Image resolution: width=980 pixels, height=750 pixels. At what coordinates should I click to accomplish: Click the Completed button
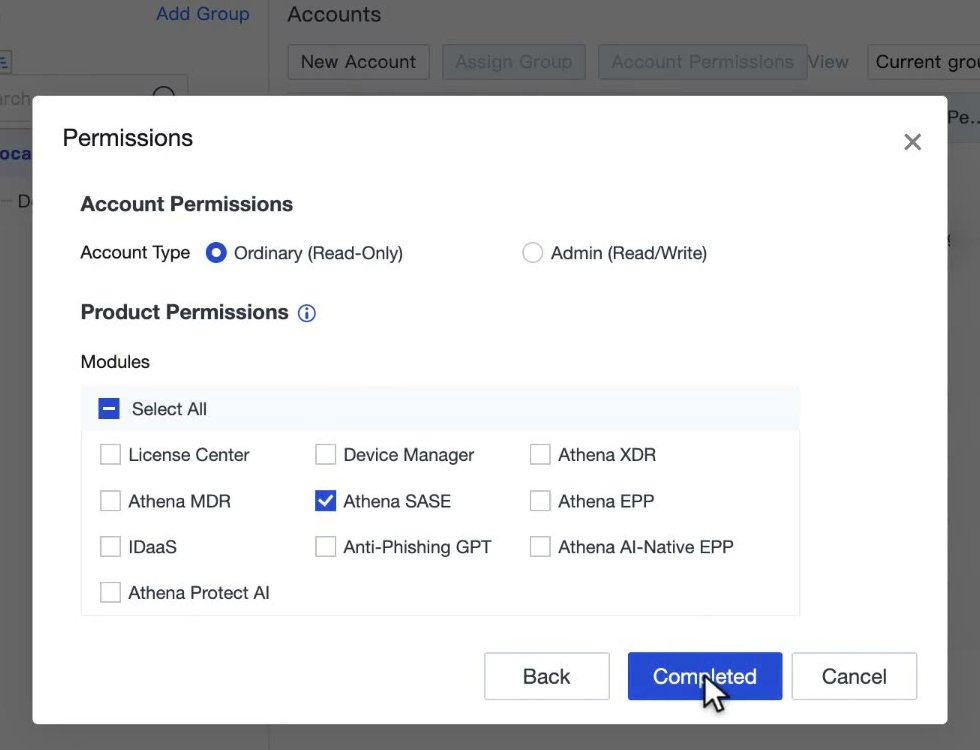point(705,676)
